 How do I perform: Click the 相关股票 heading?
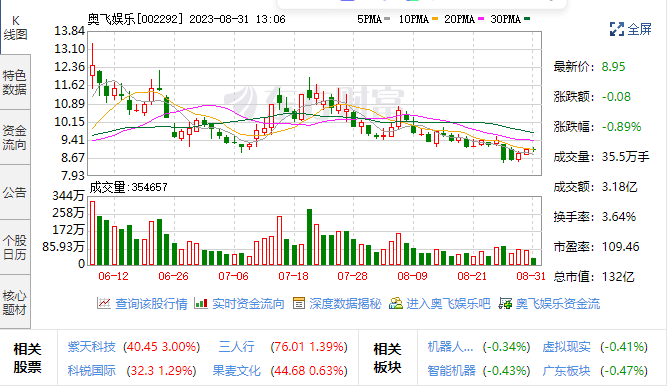(28, 358)
